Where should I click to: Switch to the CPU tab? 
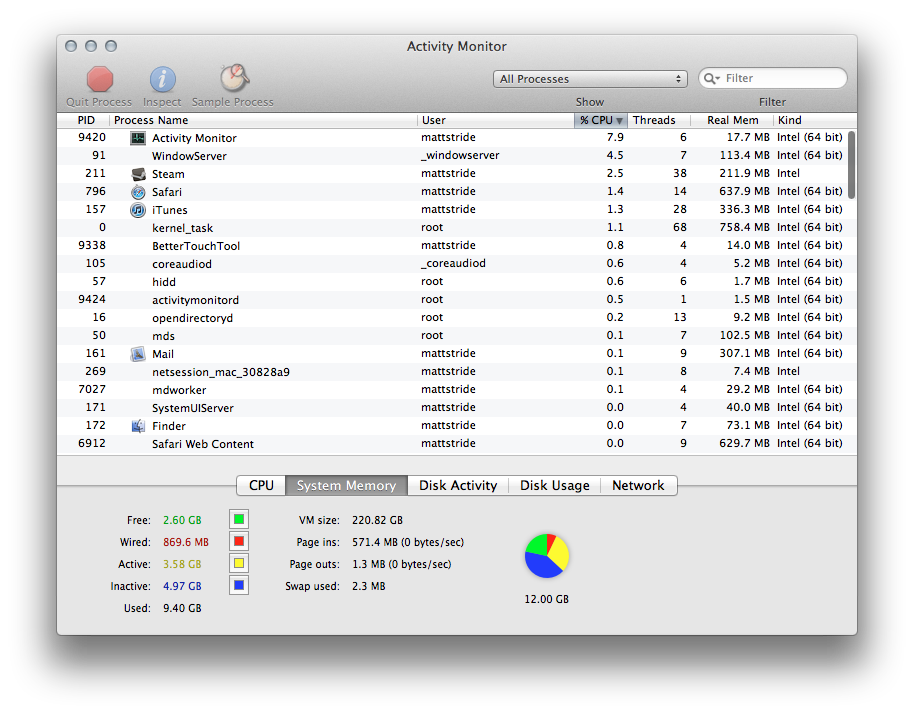261,486
